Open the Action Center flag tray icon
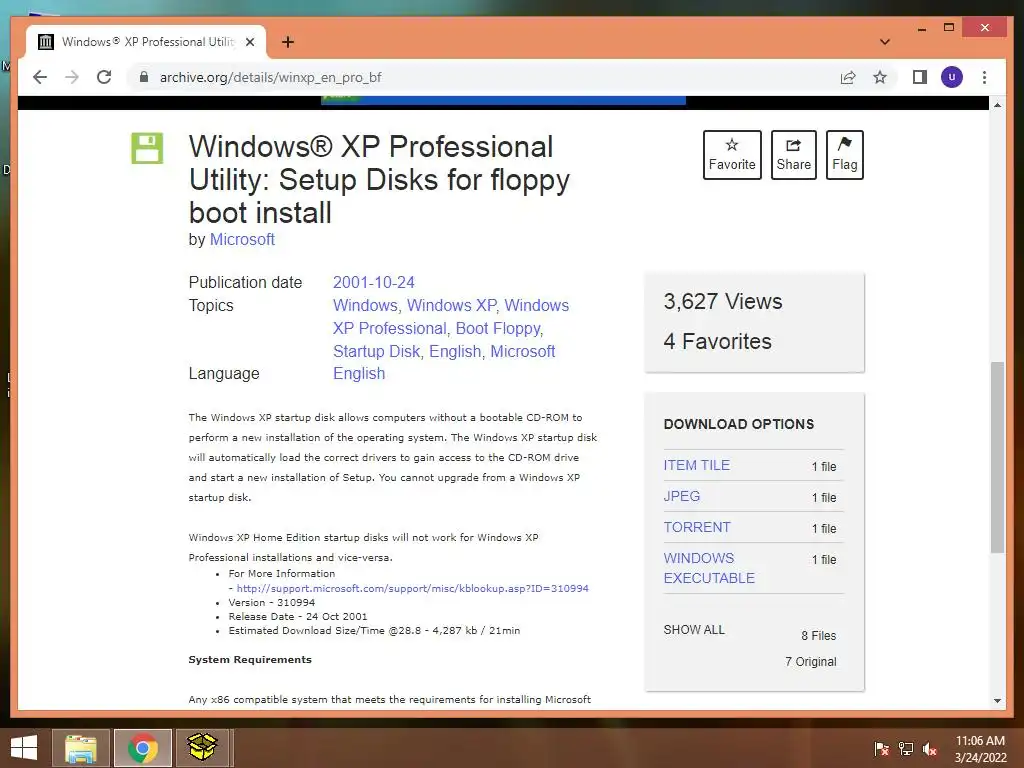 881,748
